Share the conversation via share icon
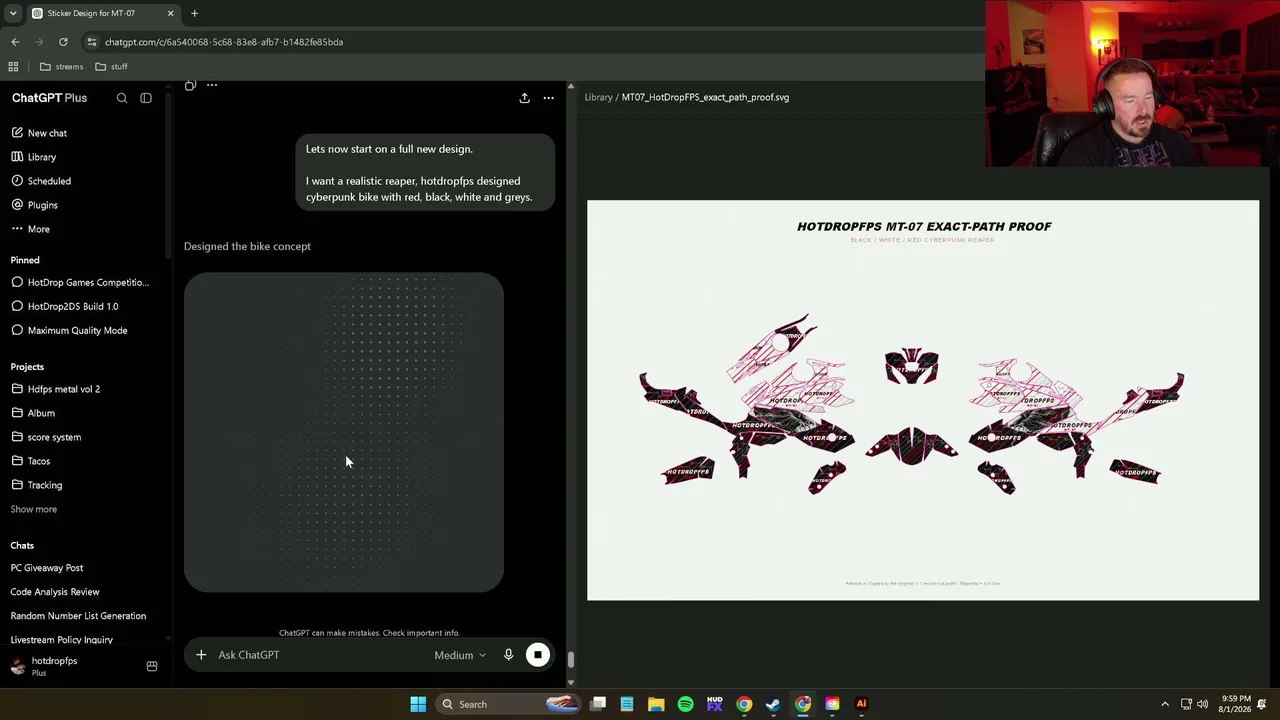 (524, 98)
